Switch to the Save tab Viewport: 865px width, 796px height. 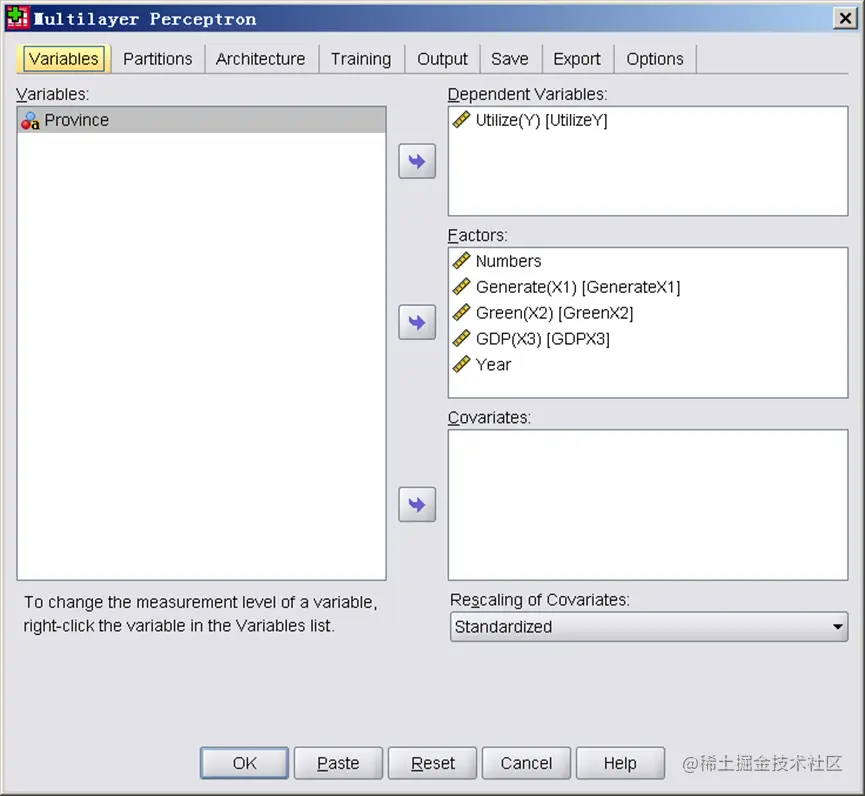510,58
